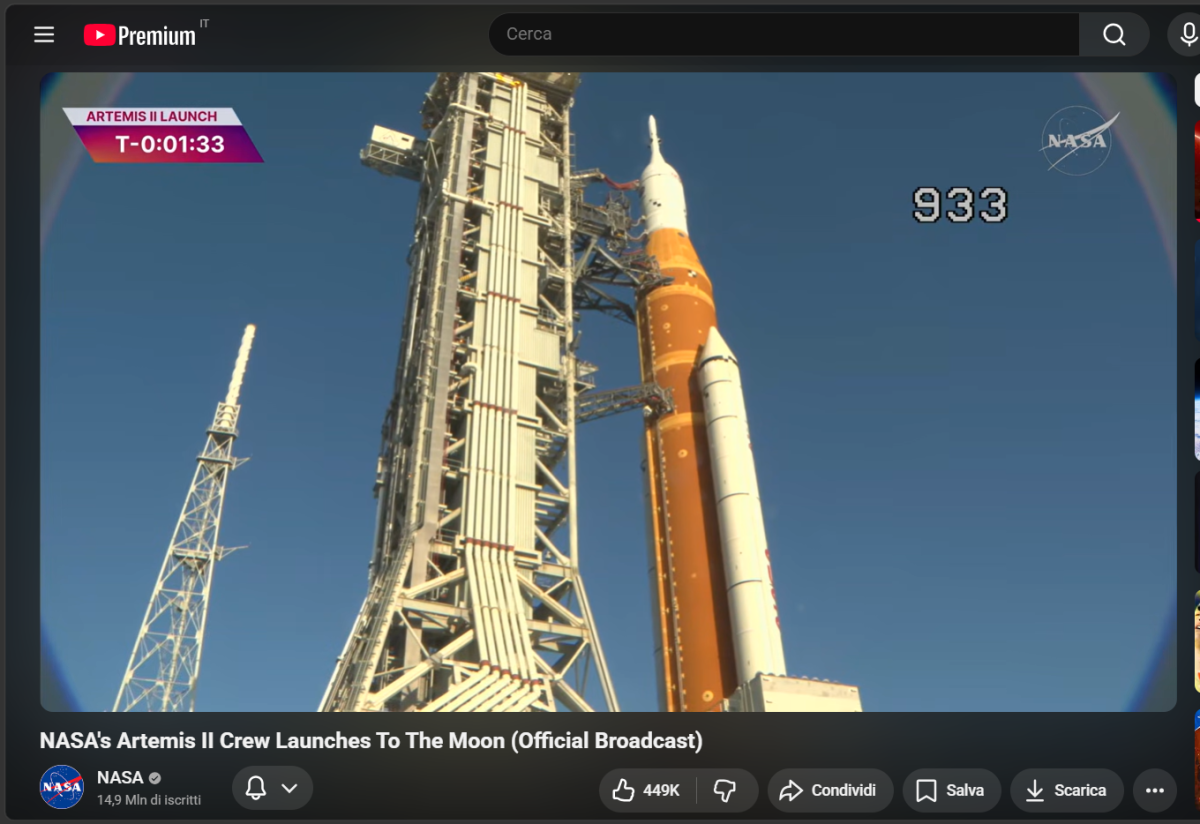Like the video with thumbs up
The height and width of the screenshot is (824, 1200).
(x=647, y=790)
